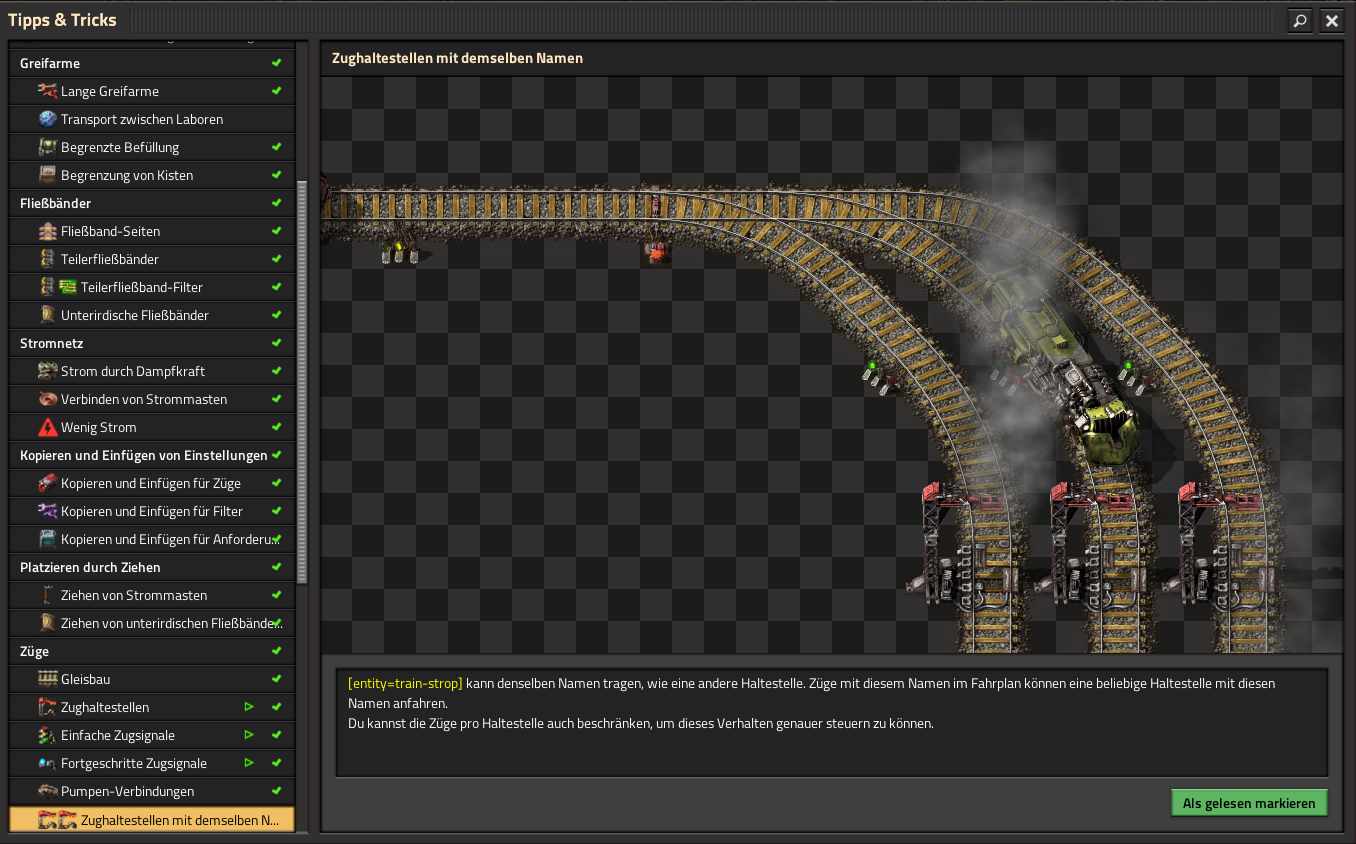Click the tips list vertical scrollbar
This screenshot has width=1356, height=844.
[x=303, y=380]
